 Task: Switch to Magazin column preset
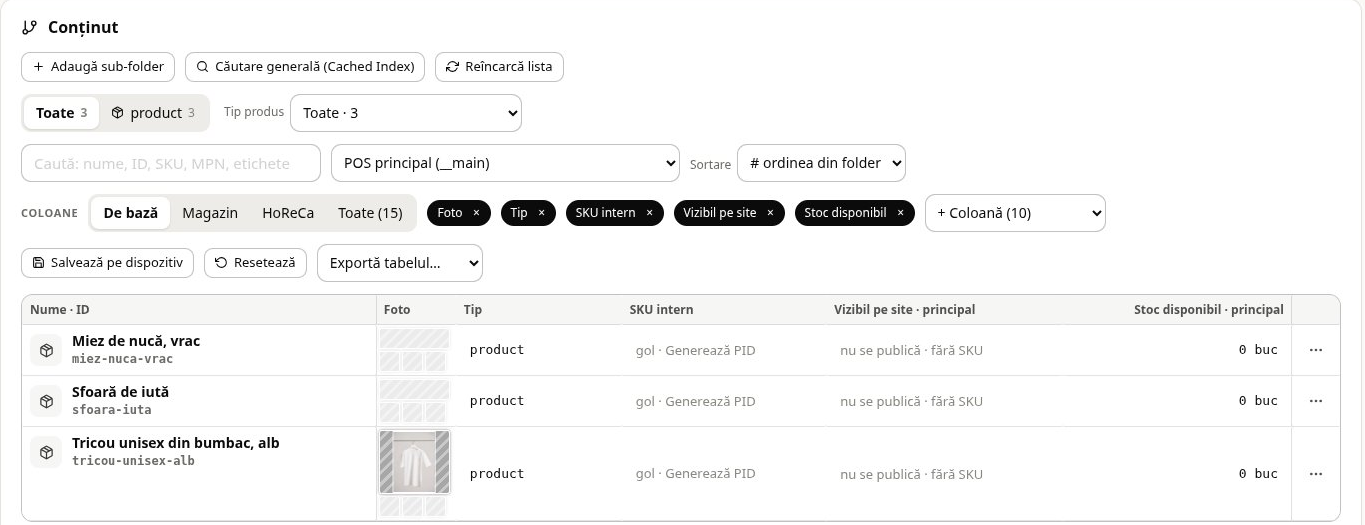click(x=210, y=213)
